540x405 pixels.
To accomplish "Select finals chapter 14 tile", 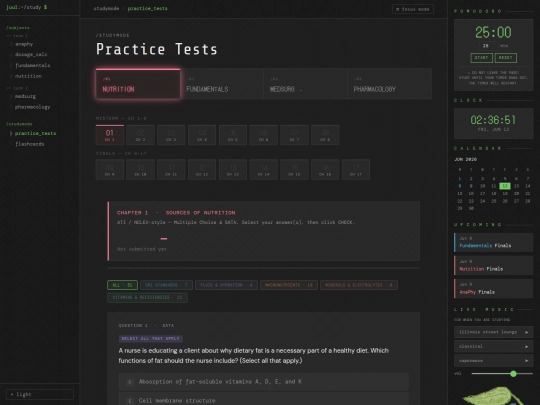I will click(263, 169).
